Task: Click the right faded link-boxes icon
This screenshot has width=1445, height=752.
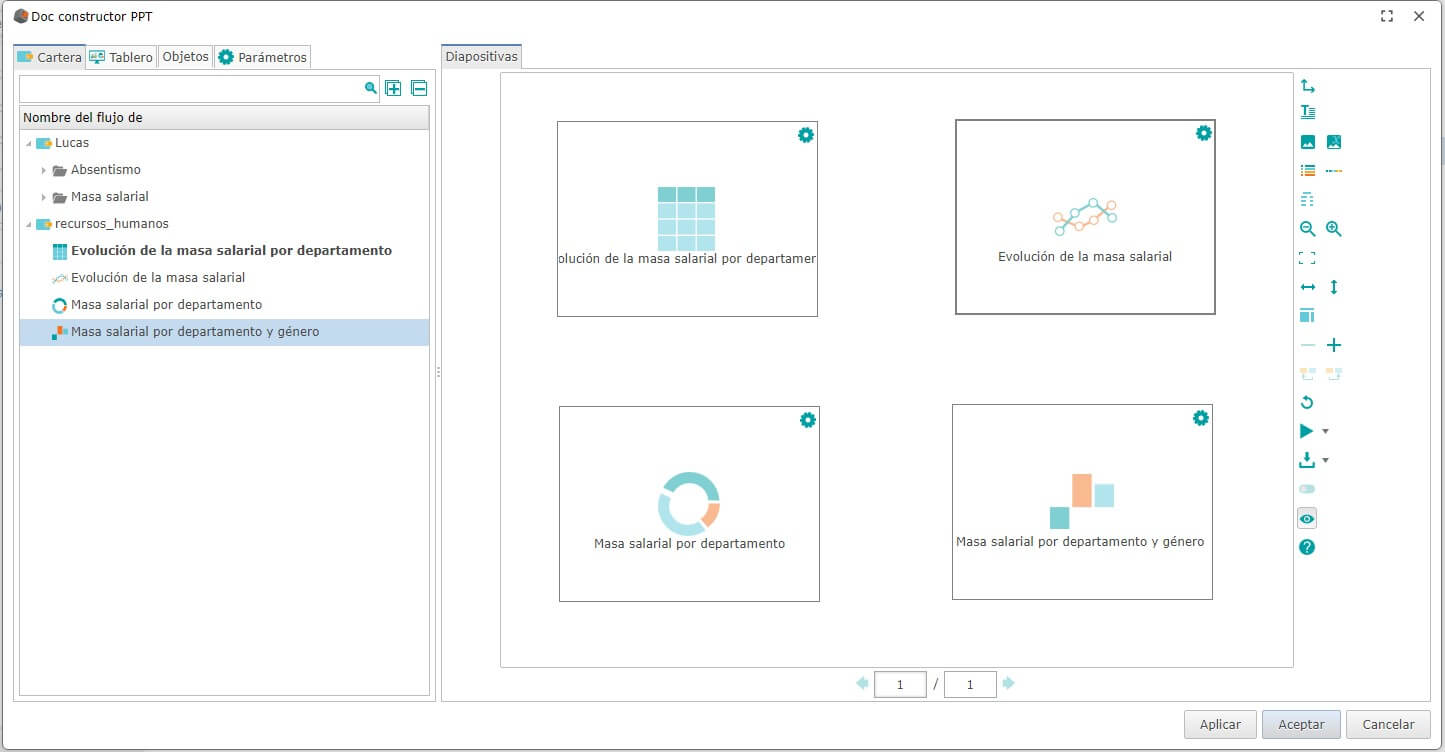Action: coord(1333,374)
